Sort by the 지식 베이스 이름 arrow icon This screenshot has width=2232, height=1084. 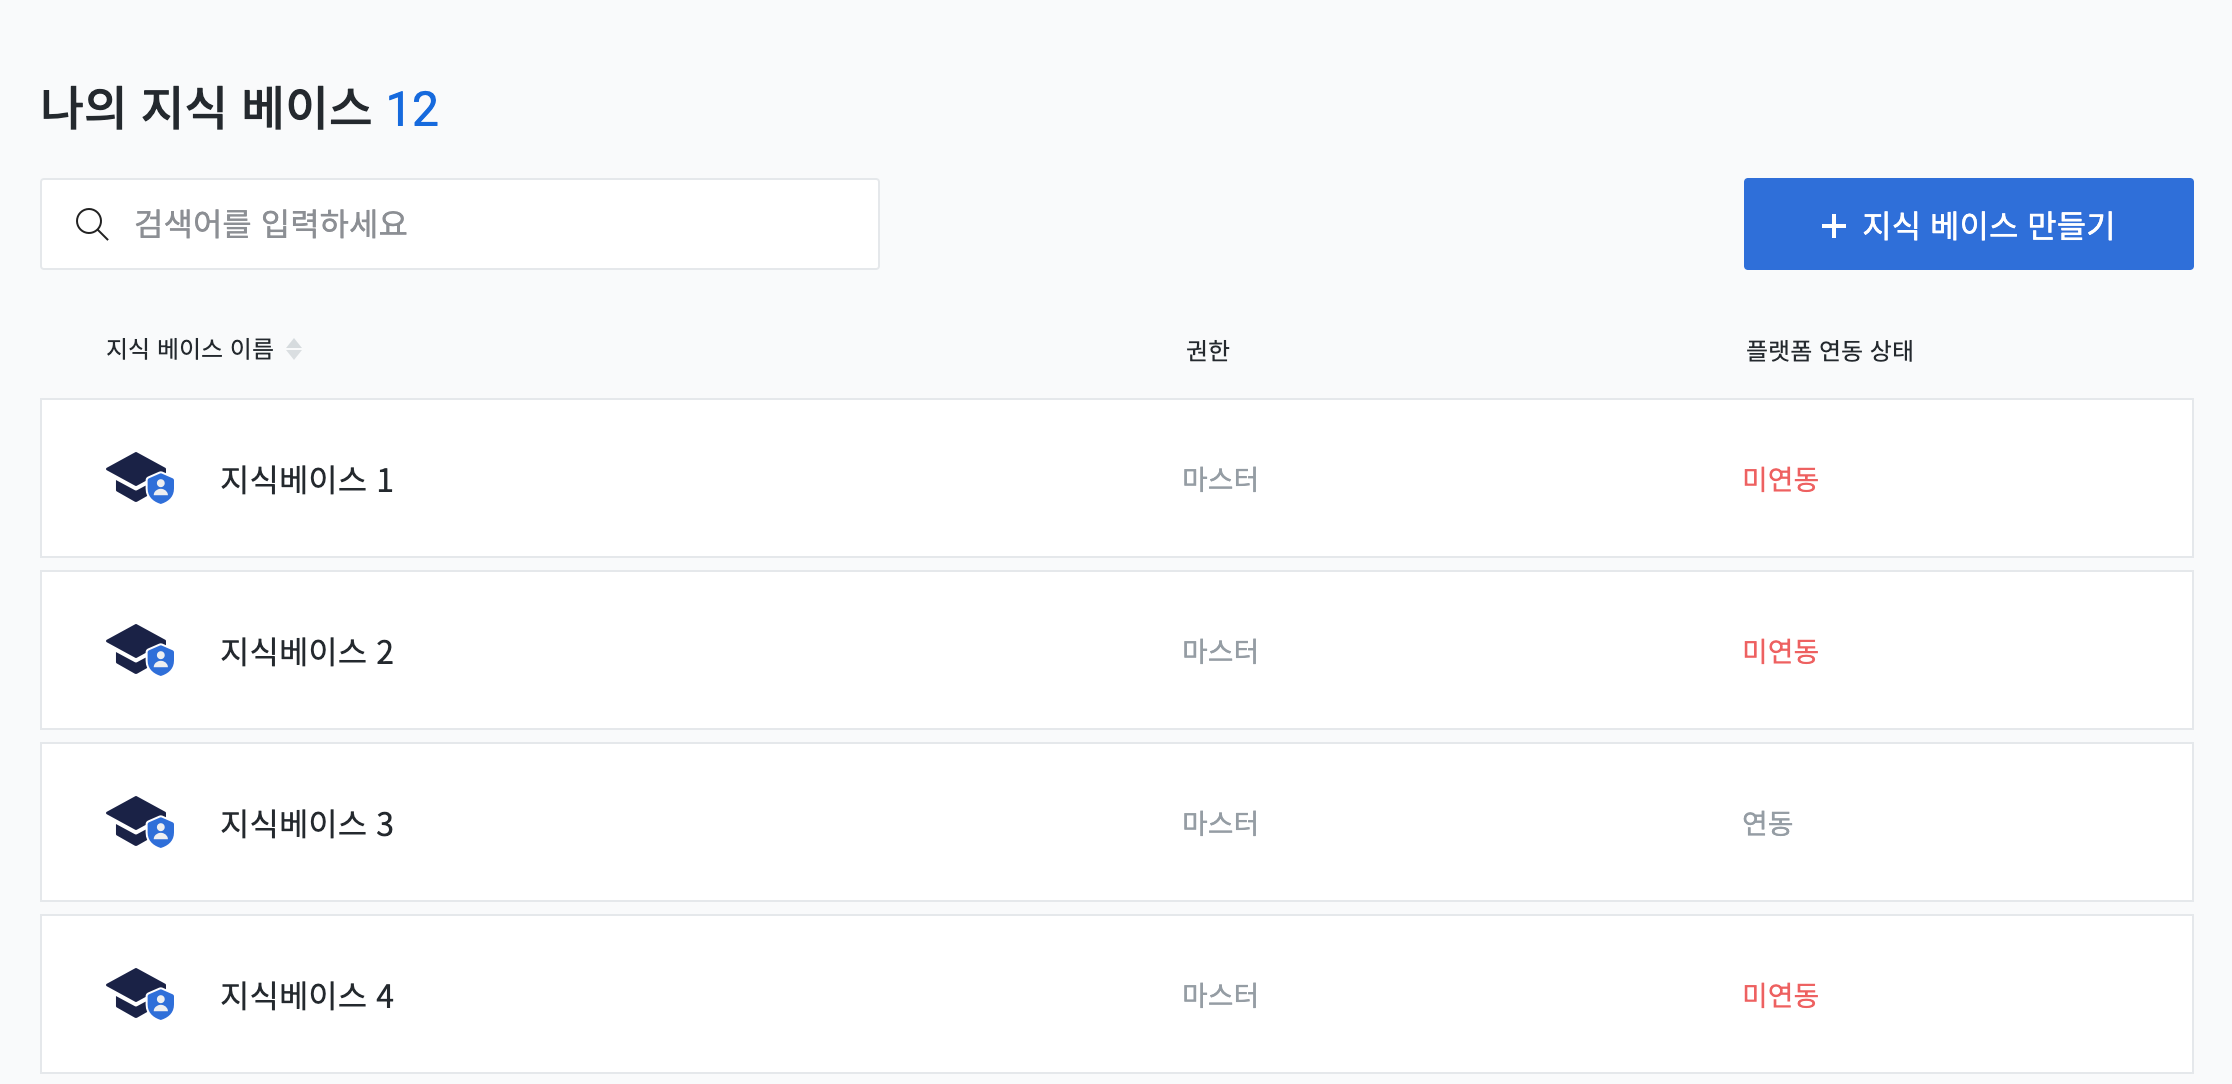294,349
